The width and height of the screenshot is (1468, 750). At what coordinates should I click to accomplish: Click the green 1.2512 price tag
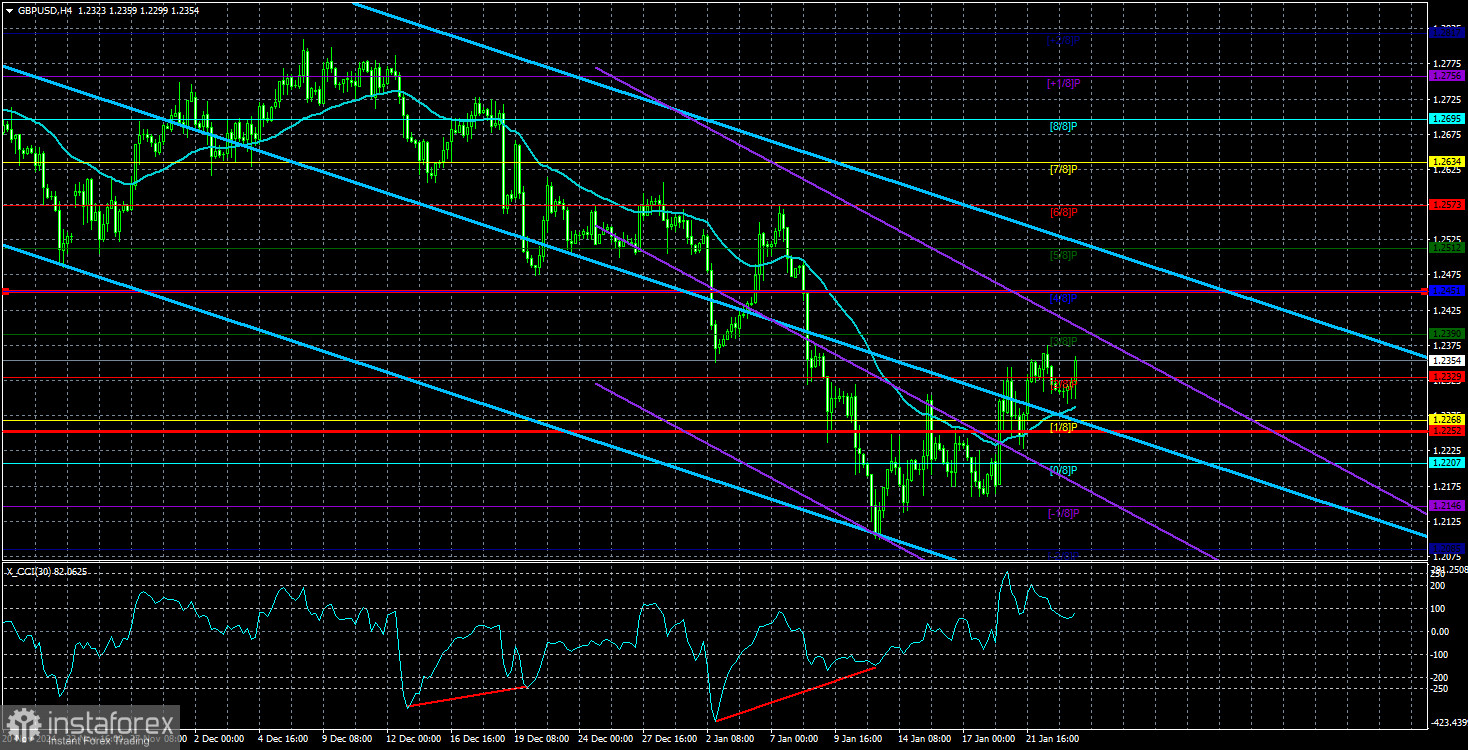click(x=1447, y=247)
